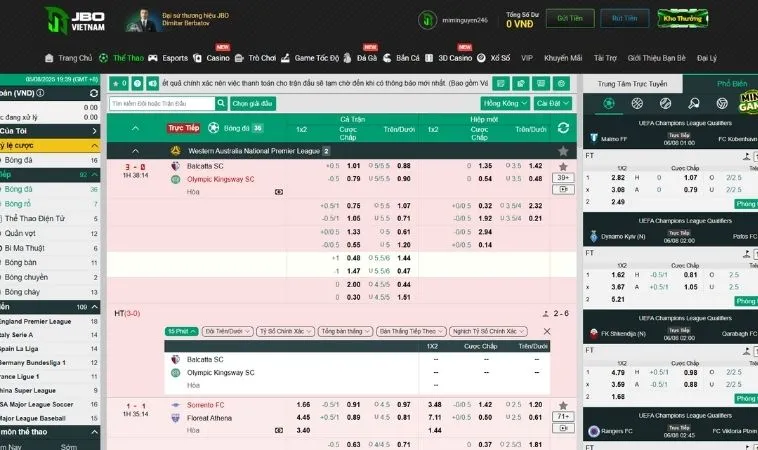
Task: Star the Balcatta SC match
Action: coord(563,167)
